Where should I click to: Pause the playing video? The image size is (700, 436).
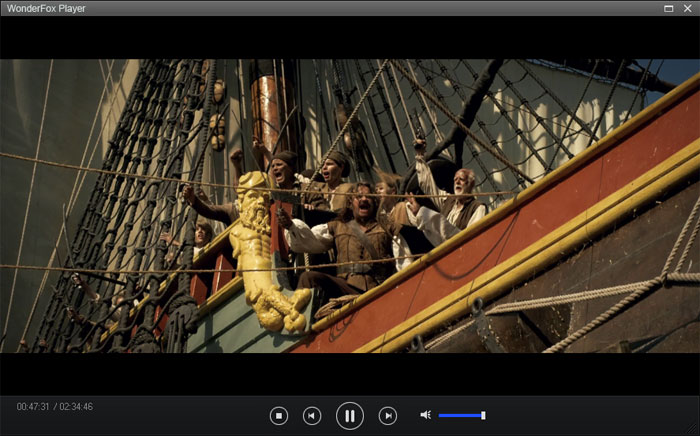pyautogui.click(x=350, y=416)
